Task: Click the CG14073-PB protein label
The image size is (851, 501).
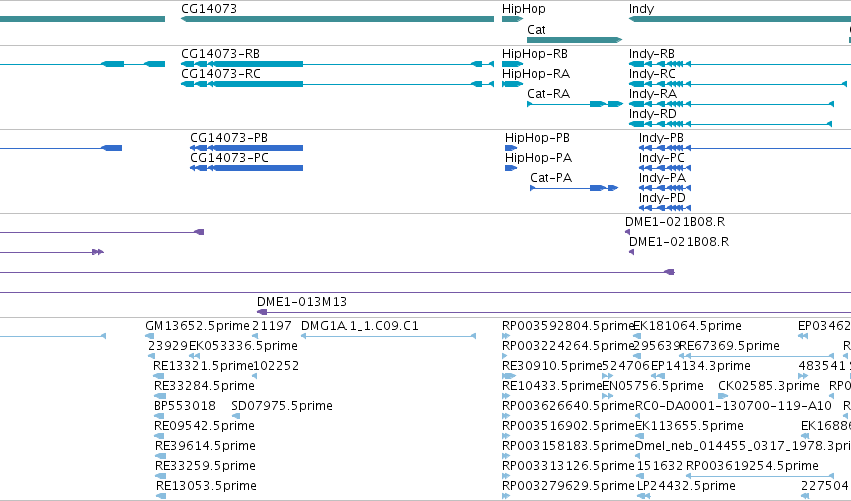Action: (x=229, y=138)
